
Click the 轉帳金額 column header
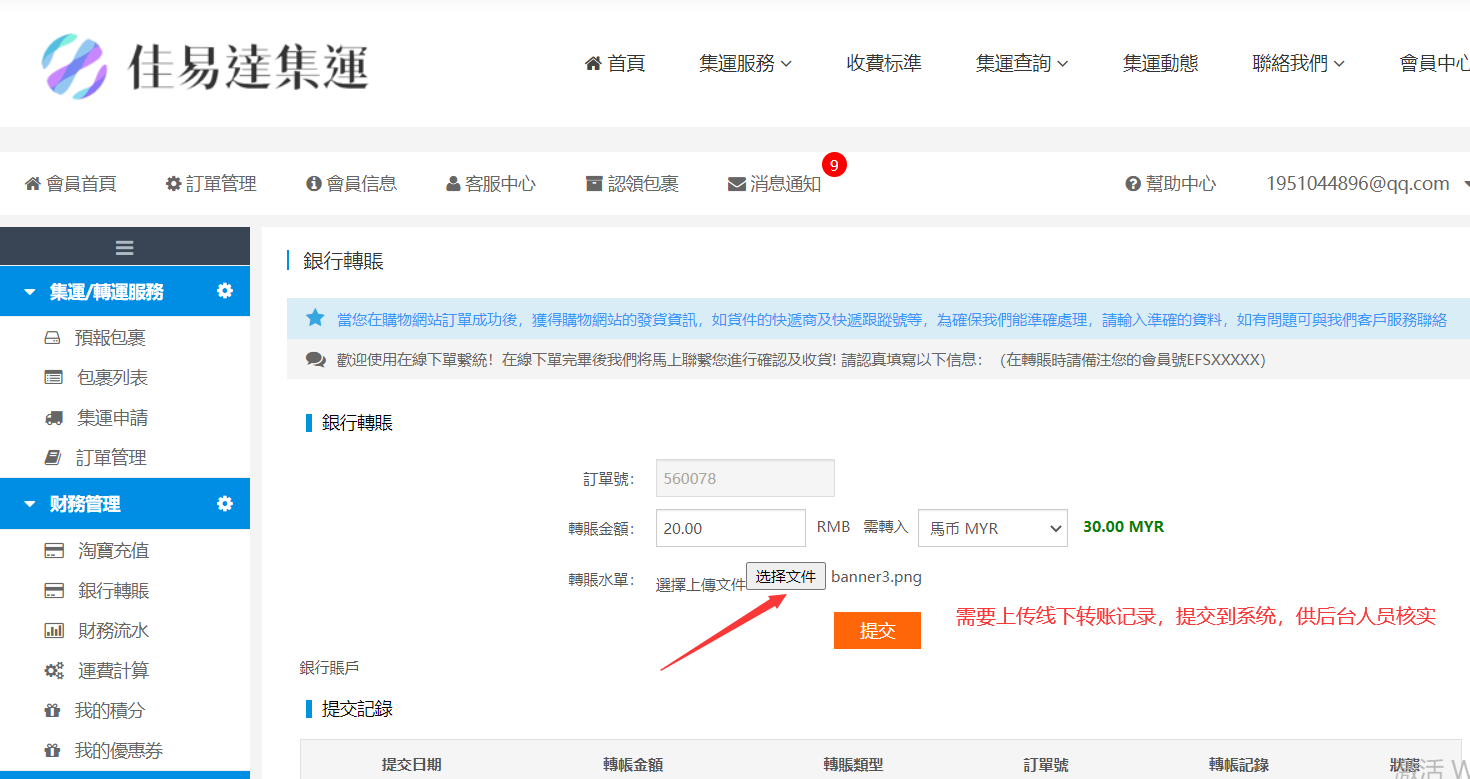tap(633, 765)
